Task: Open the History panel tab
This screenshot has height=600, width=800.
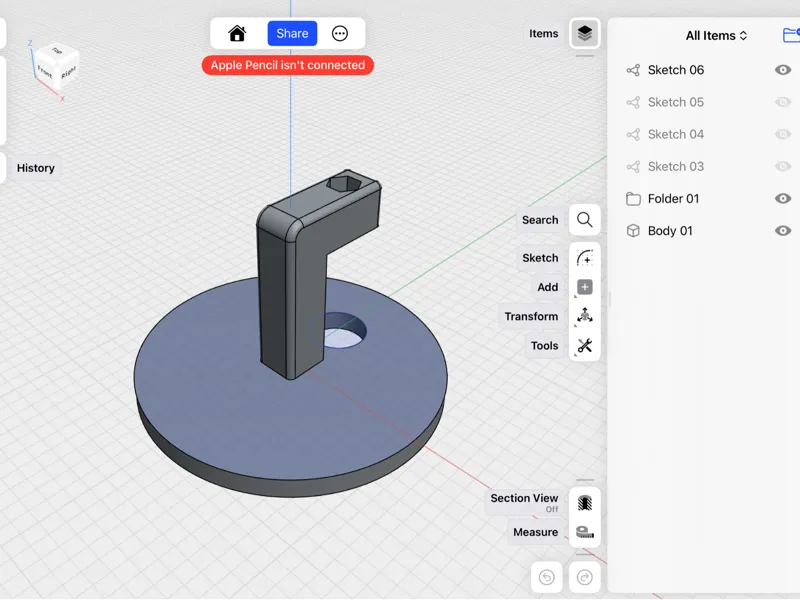Action: coord(35,168)
